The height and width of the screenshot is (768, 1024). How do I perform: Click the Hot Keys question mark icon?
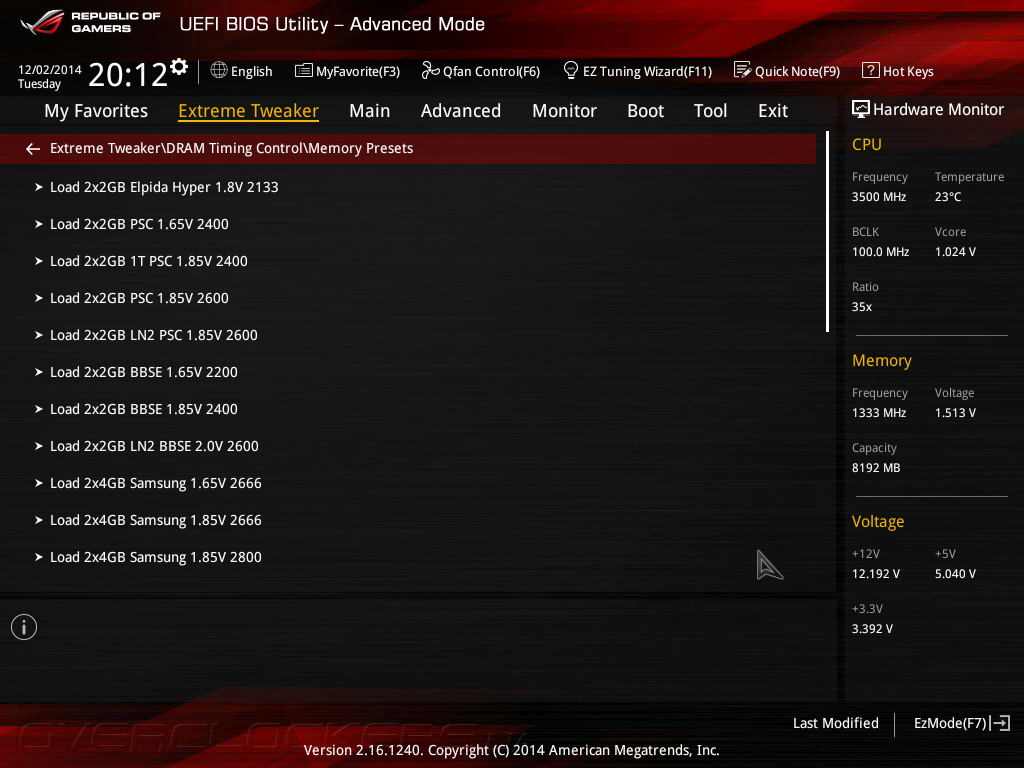[x=870, y=70]
